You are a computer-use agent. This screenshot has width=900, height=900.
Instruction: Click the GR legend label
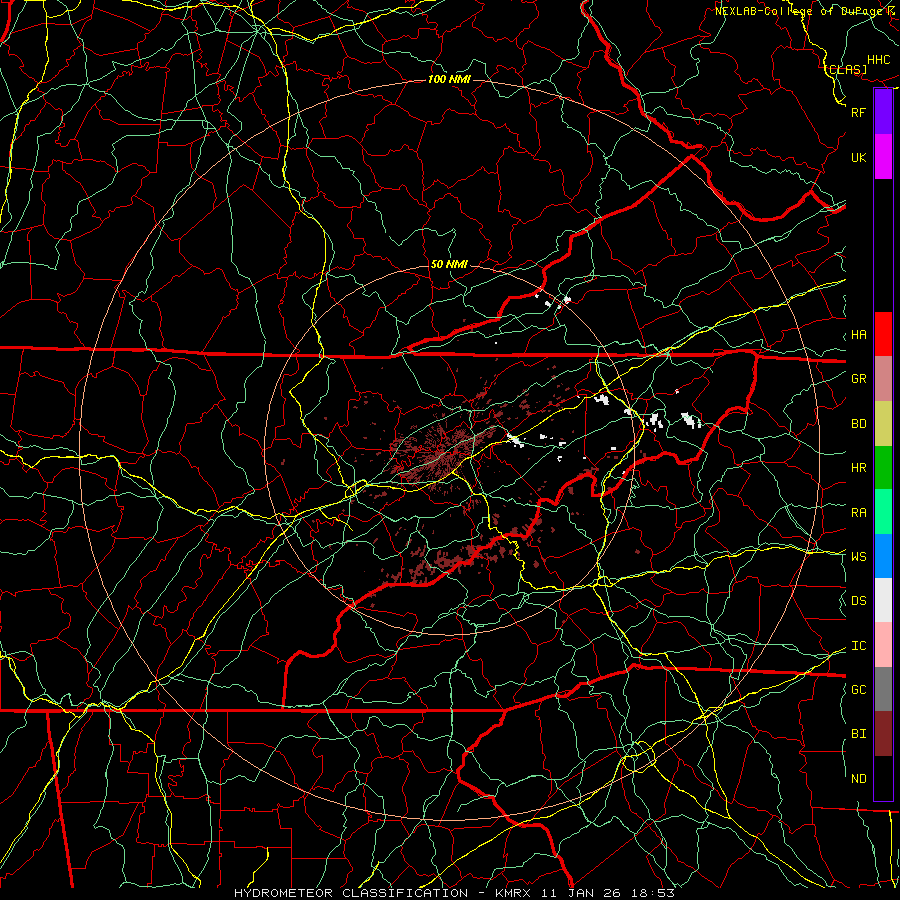pos(859,378)
